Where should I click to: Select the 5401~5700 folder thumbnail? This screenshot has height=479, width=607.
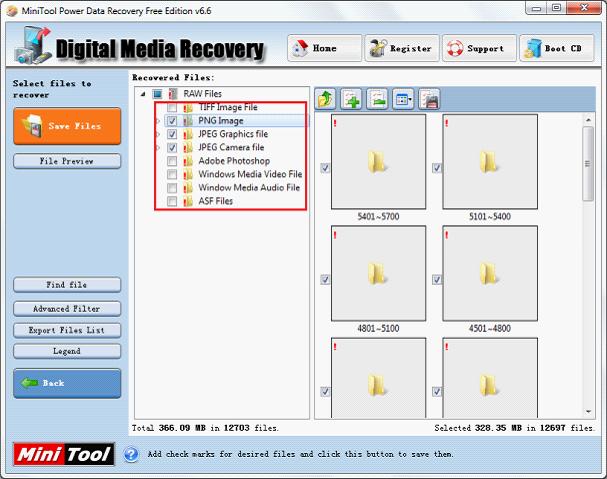coord(378,161)
